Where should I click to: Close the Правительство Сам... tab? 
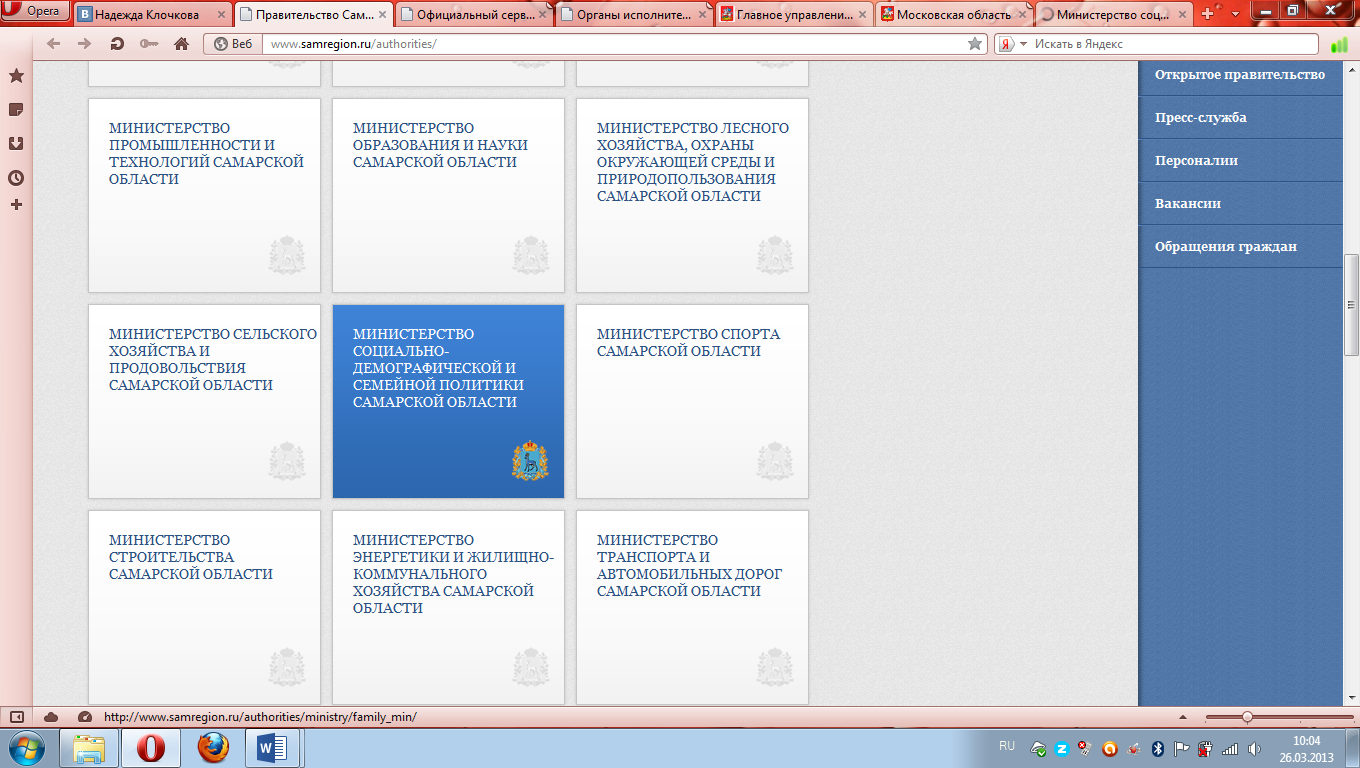point(380,15)
